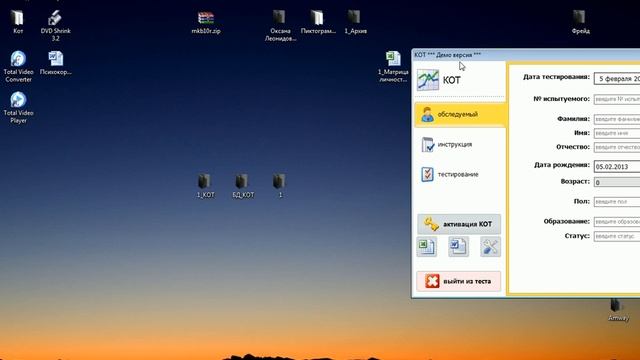Open the 1_Матрица личност... Excel file
The image size is (640, 360).
coord(393,67)
